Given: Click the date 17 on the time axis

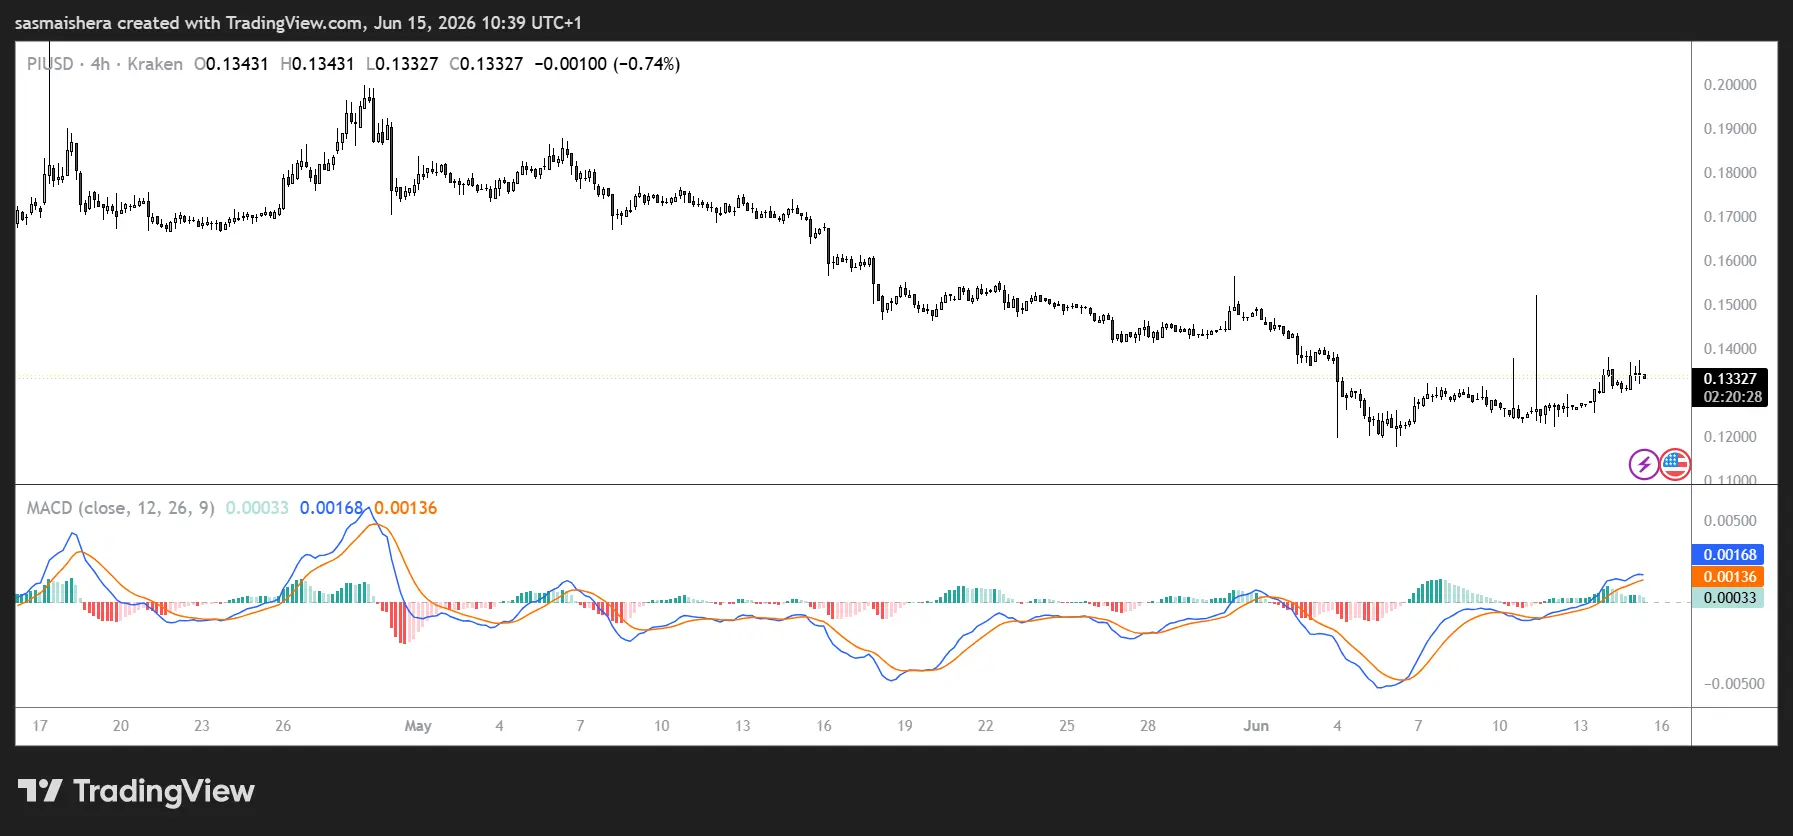Looking at the screenshot, I should coord(40,726).
